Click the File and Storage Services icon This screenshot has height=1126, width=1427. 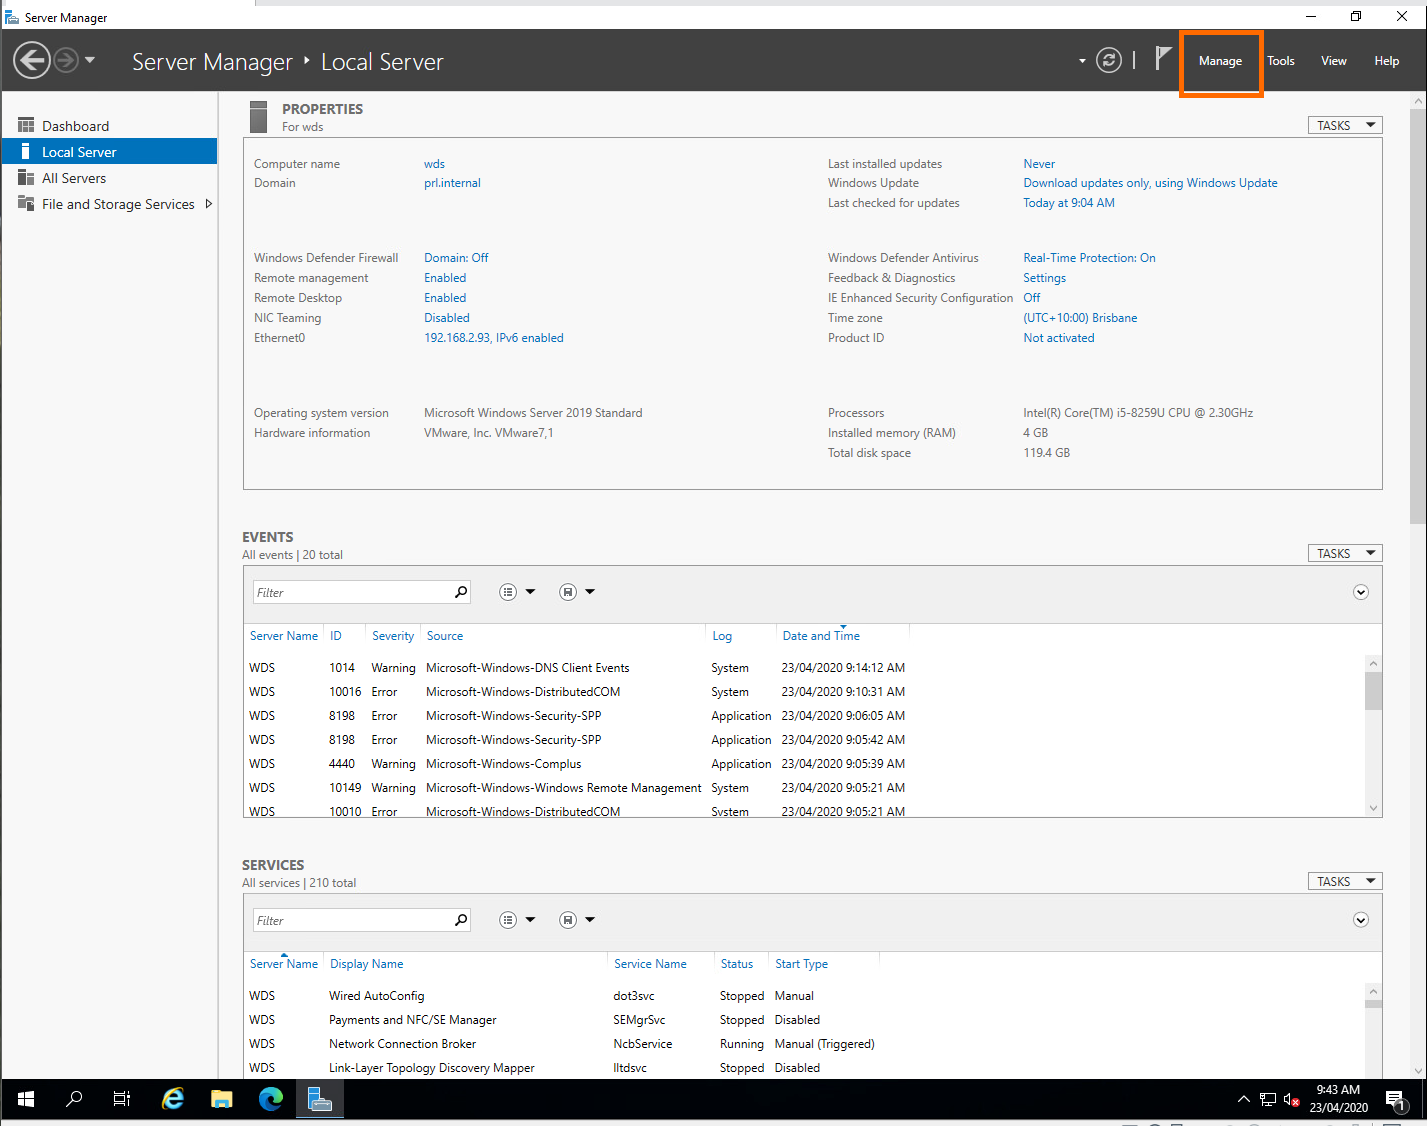pyautogui.click(x=26, y=204)
